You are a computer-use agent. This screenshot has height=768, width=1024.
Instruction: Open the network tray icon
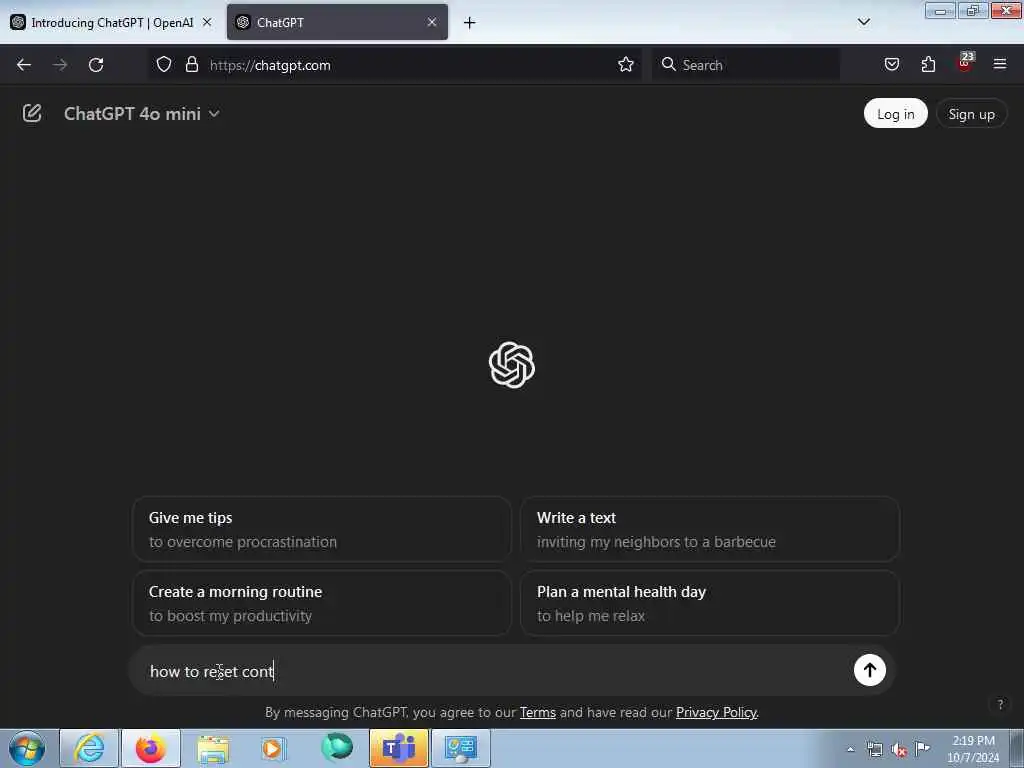coord(874,749)
